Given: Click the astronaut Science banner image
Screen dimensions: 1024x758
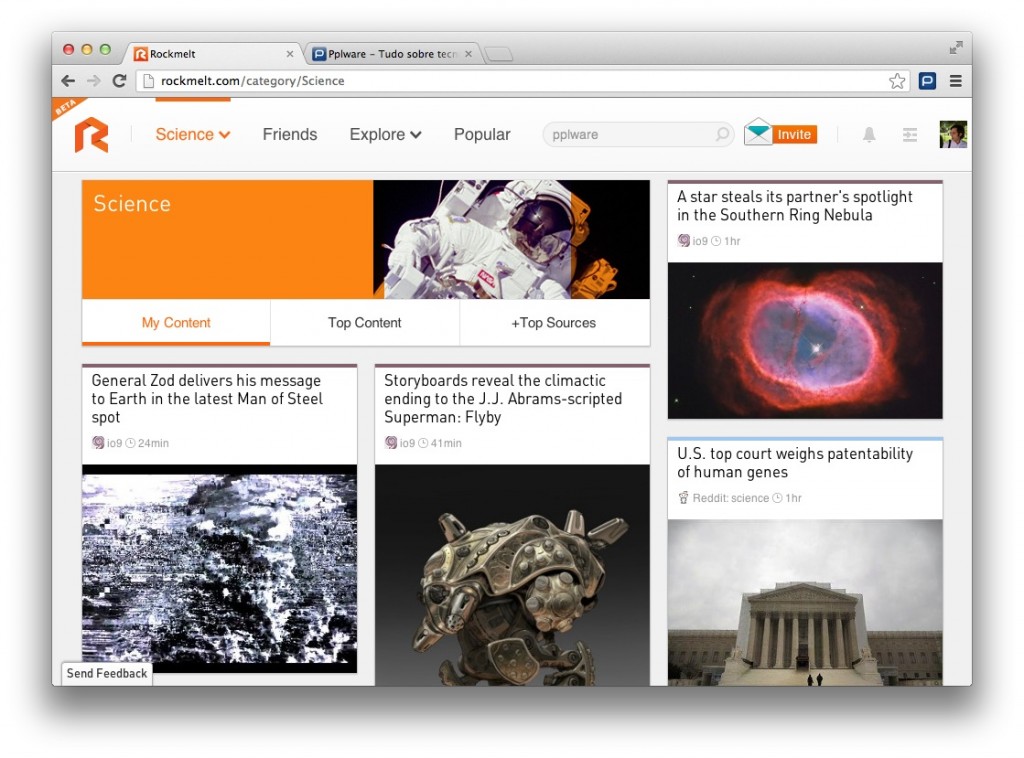Looking at the screenshot, I should [x=511, y=240].
